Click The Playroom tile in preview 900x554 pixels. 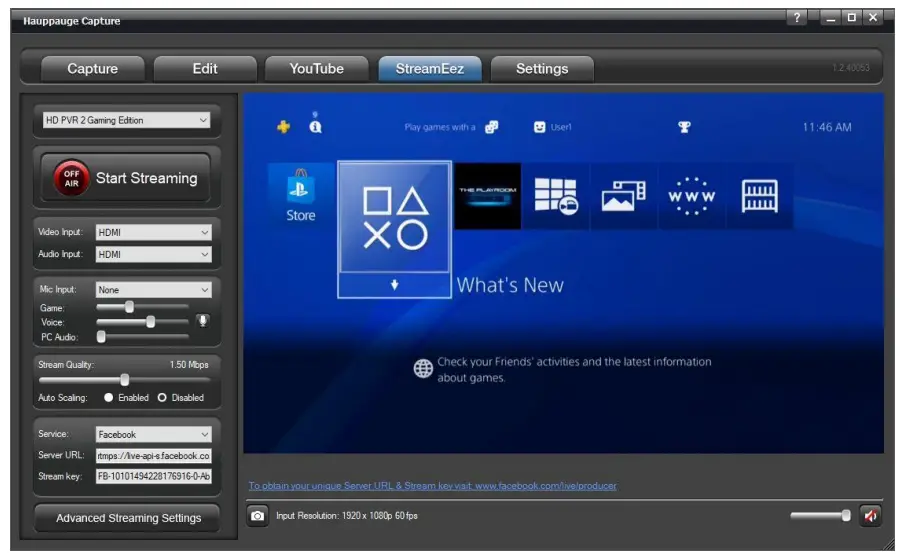point(487,196)
